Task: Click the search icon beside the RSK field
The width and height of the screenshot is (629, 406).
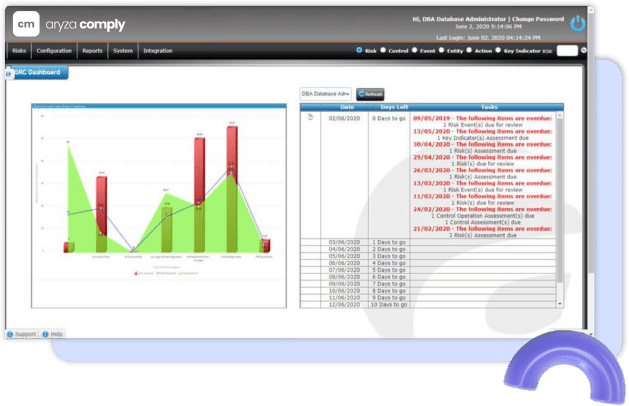Action: [x=584, y=51]
